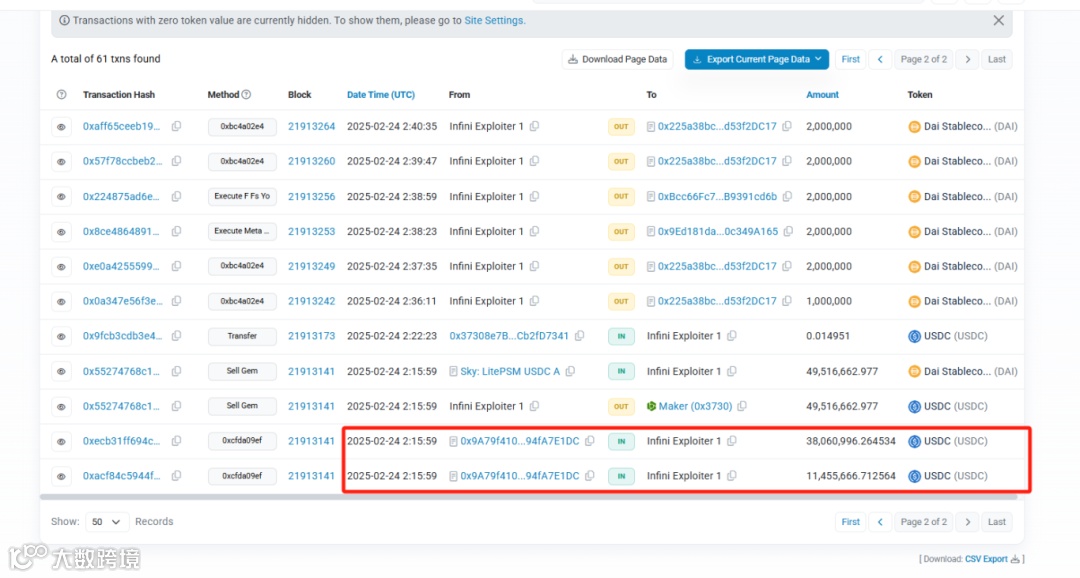Image resolution: width=1080 pixels, height=578 pixels.
Task: Open Sky: LitePSM USDC A address
Action: click(x=510, y=371)
